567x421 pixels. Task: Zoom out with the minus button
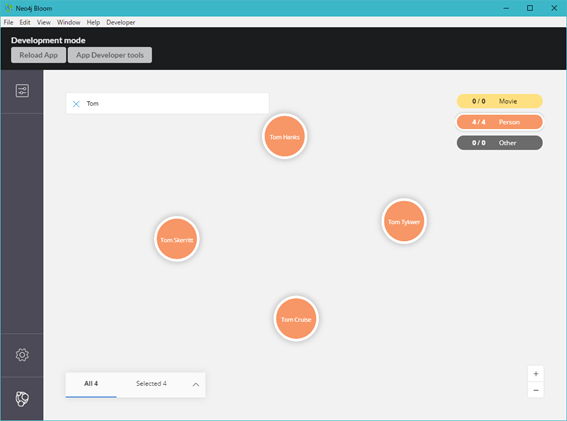pos(536,390)
